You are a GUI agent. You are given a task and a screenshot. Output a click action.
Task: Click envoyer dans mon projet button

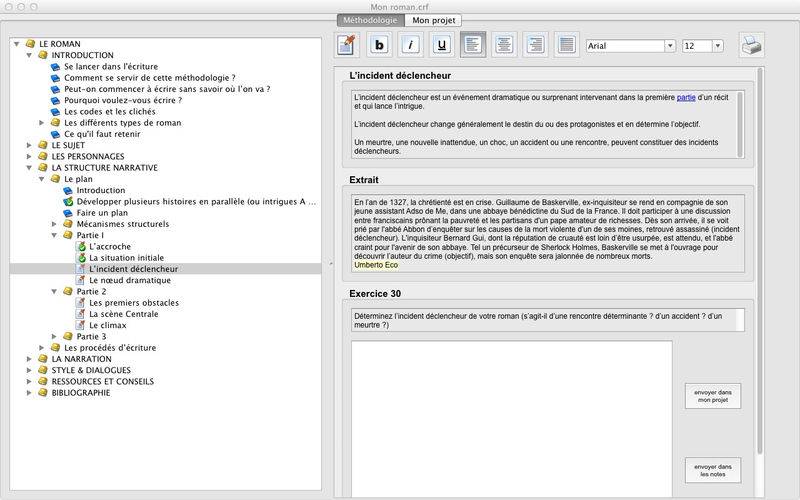[713, 396]
